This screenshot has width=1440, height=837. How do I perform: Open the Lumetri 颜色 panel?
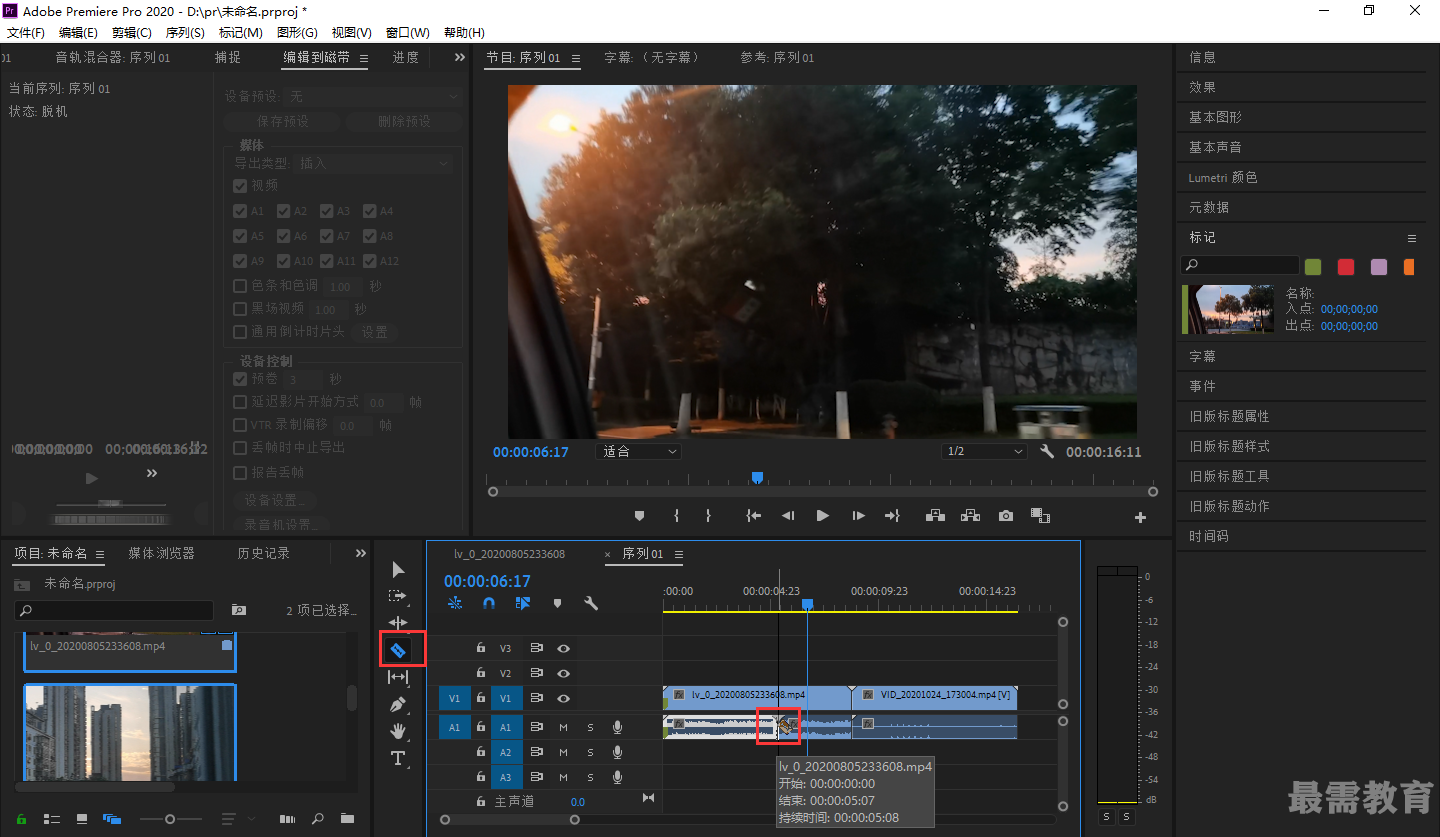point(1223,177)
